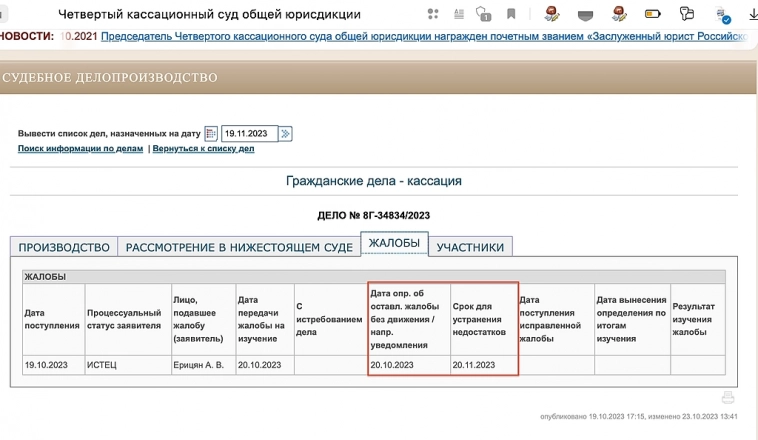Switch to the УЧАСТНИКИ tab
The width and height of the screenshot is (758, 440).
pos(471,247)
